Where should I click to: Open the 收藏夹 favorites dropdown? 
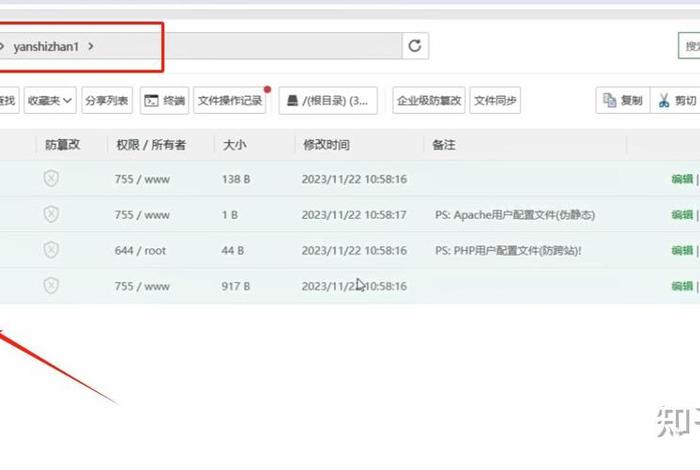point(50,100)
